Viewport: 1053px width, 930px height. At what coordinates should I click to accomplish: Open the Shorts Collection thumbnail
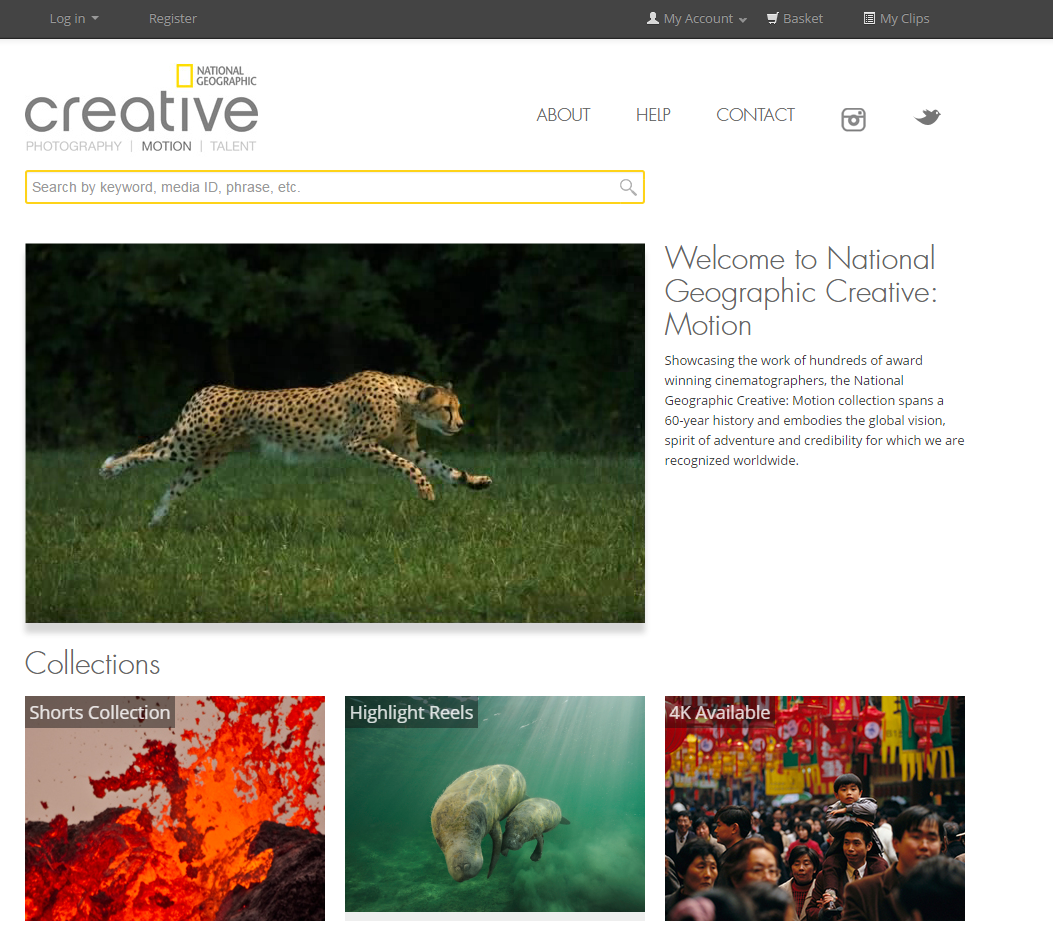pyautogui.click(x=175, y=808)
